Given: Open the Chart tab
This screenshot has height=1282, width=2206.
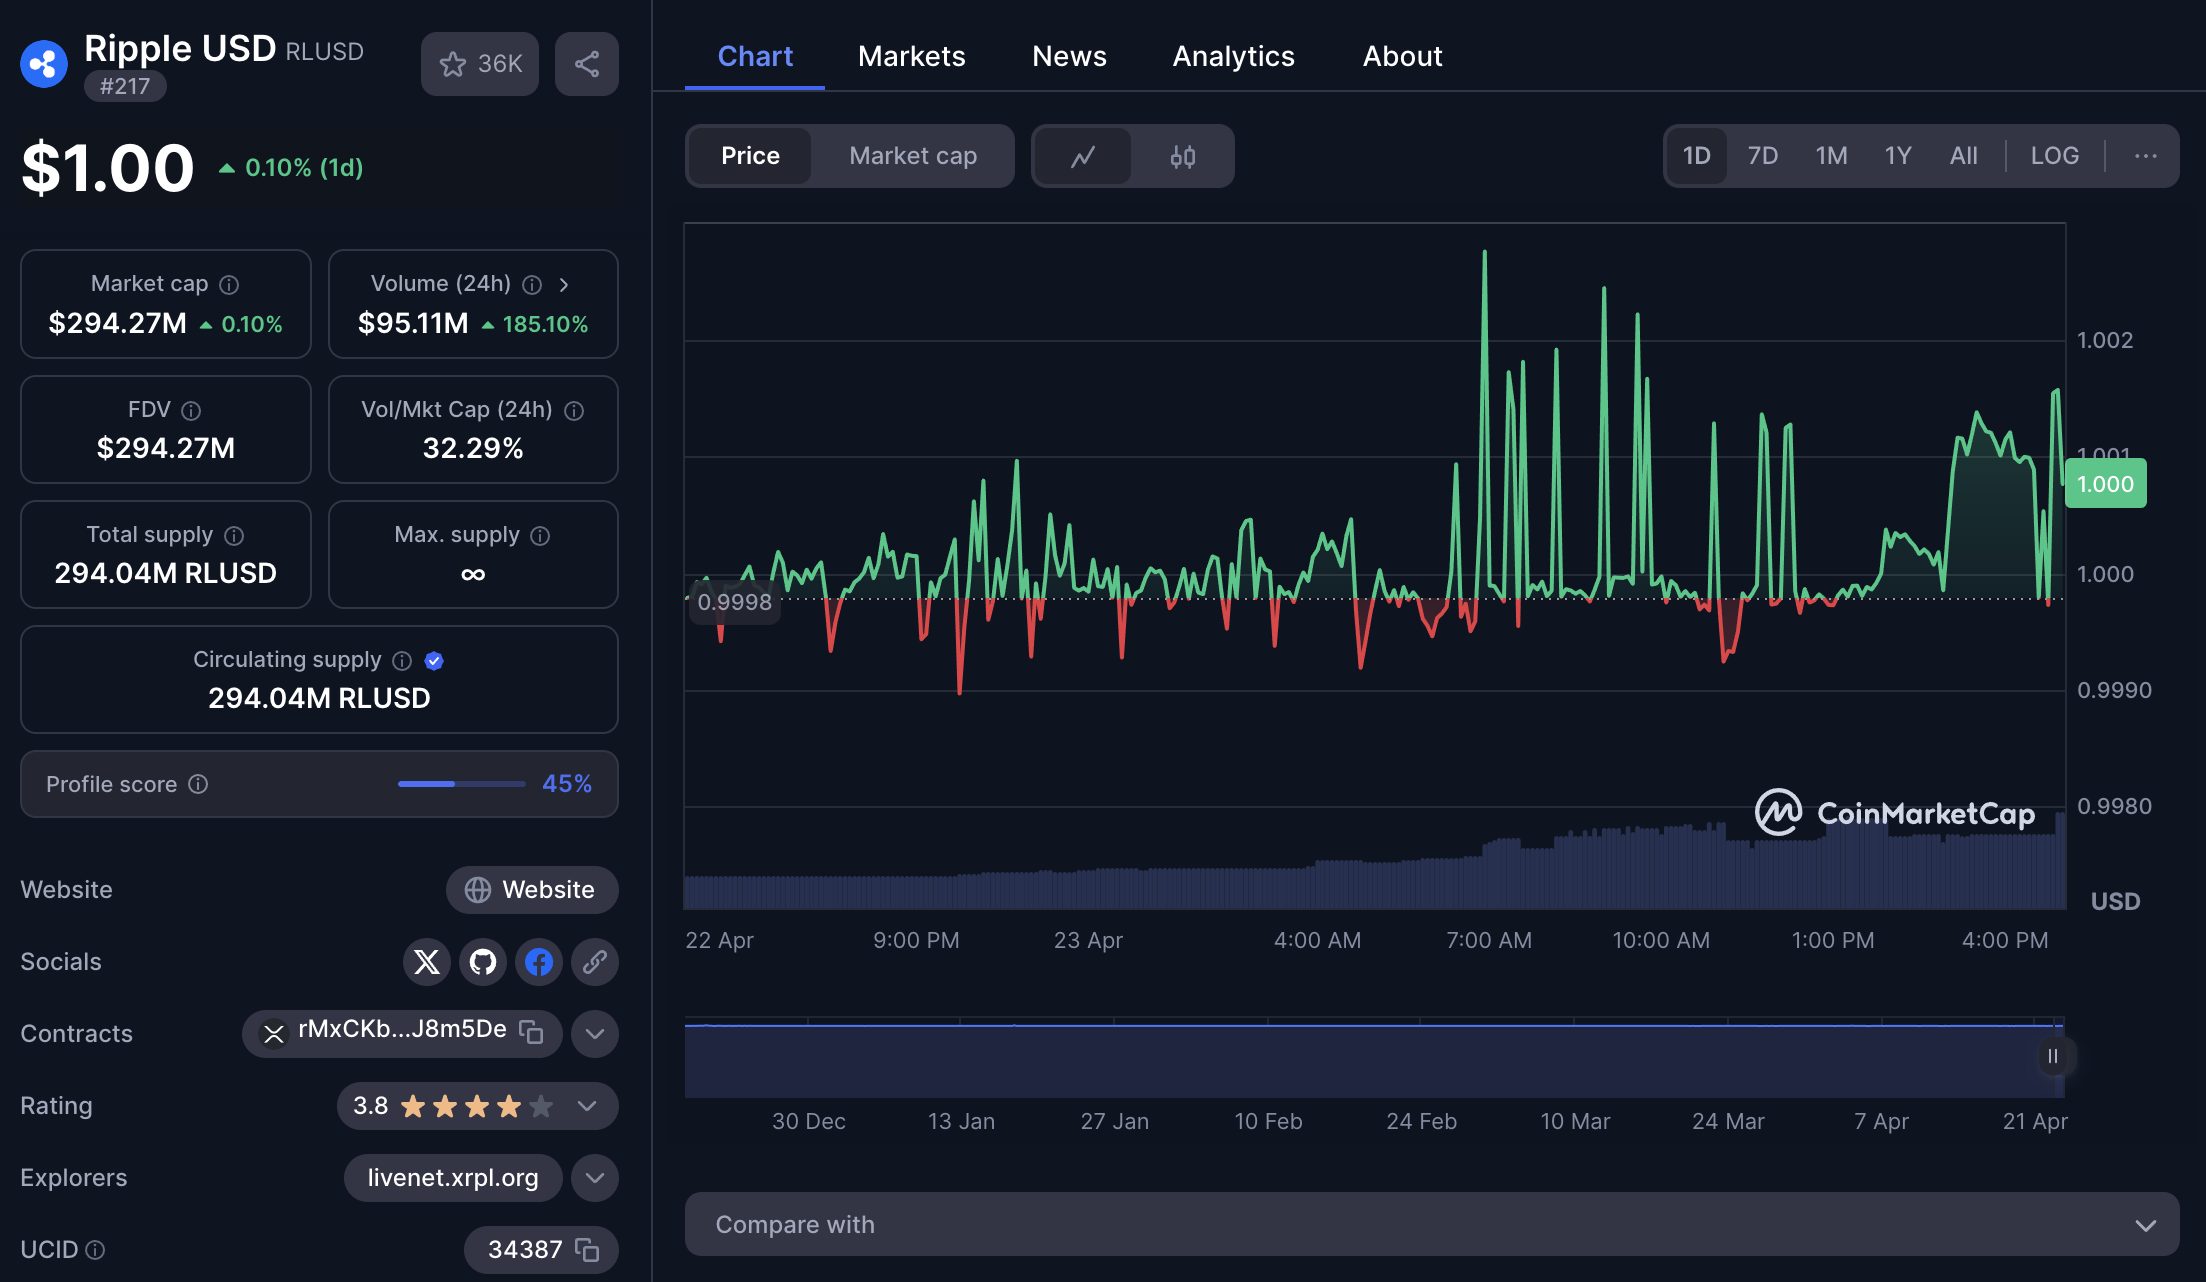Looking at the screenshot, I should [x=755, y=56].
